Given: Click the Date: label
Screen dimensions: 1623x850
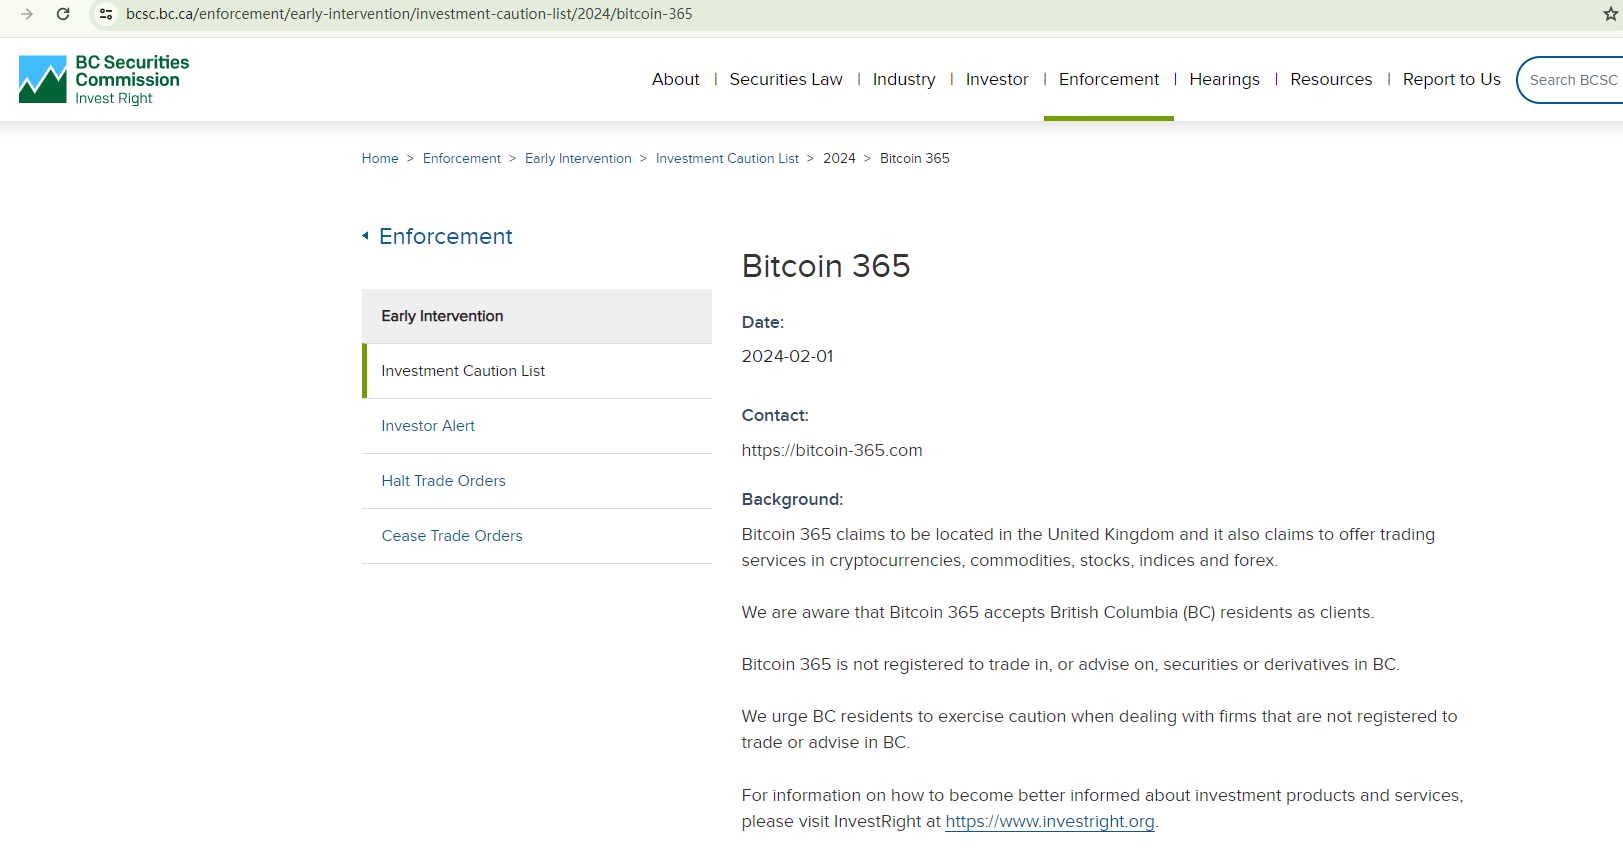Looking at the screenshot, I should 763,322.
